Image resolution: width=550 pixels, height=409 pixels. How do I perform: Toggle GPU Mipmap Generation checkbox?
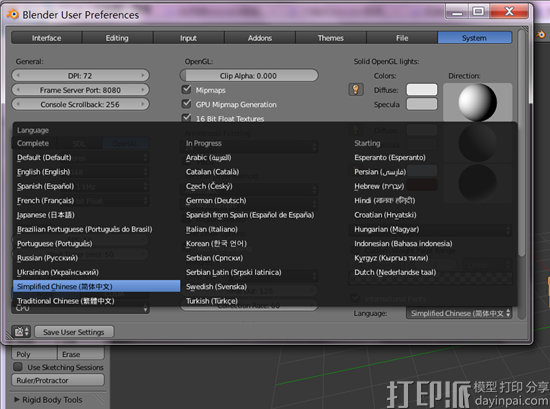[187, 104]
